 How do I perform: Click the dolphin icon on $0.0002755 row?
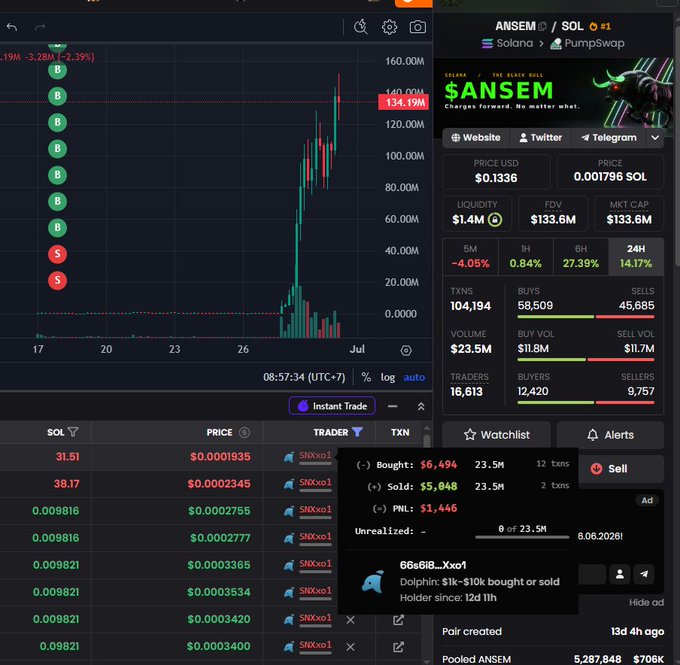point(289,511)
